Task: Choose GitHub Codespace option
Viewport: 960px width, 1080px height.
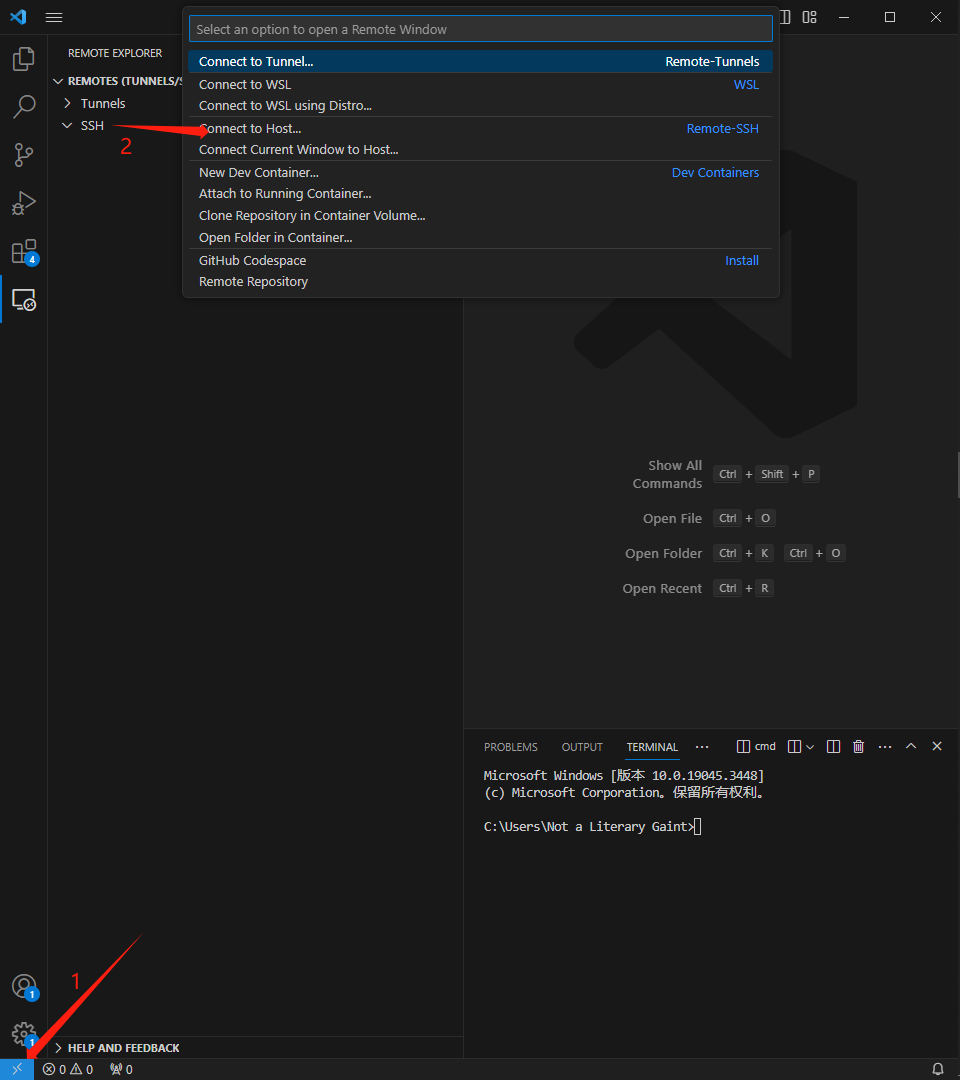Action: point(480,260)
